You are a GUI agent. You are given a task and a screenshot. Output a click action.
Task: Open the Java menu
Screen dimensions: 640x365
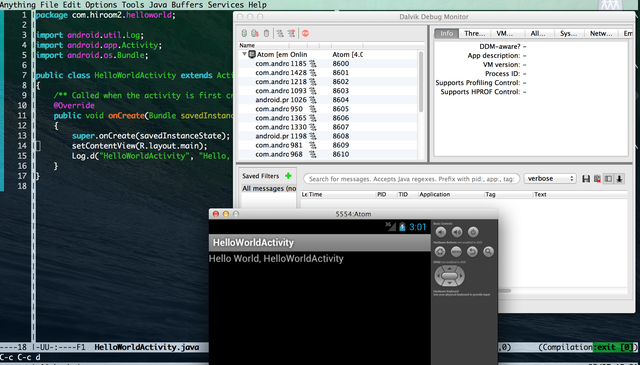158,5
